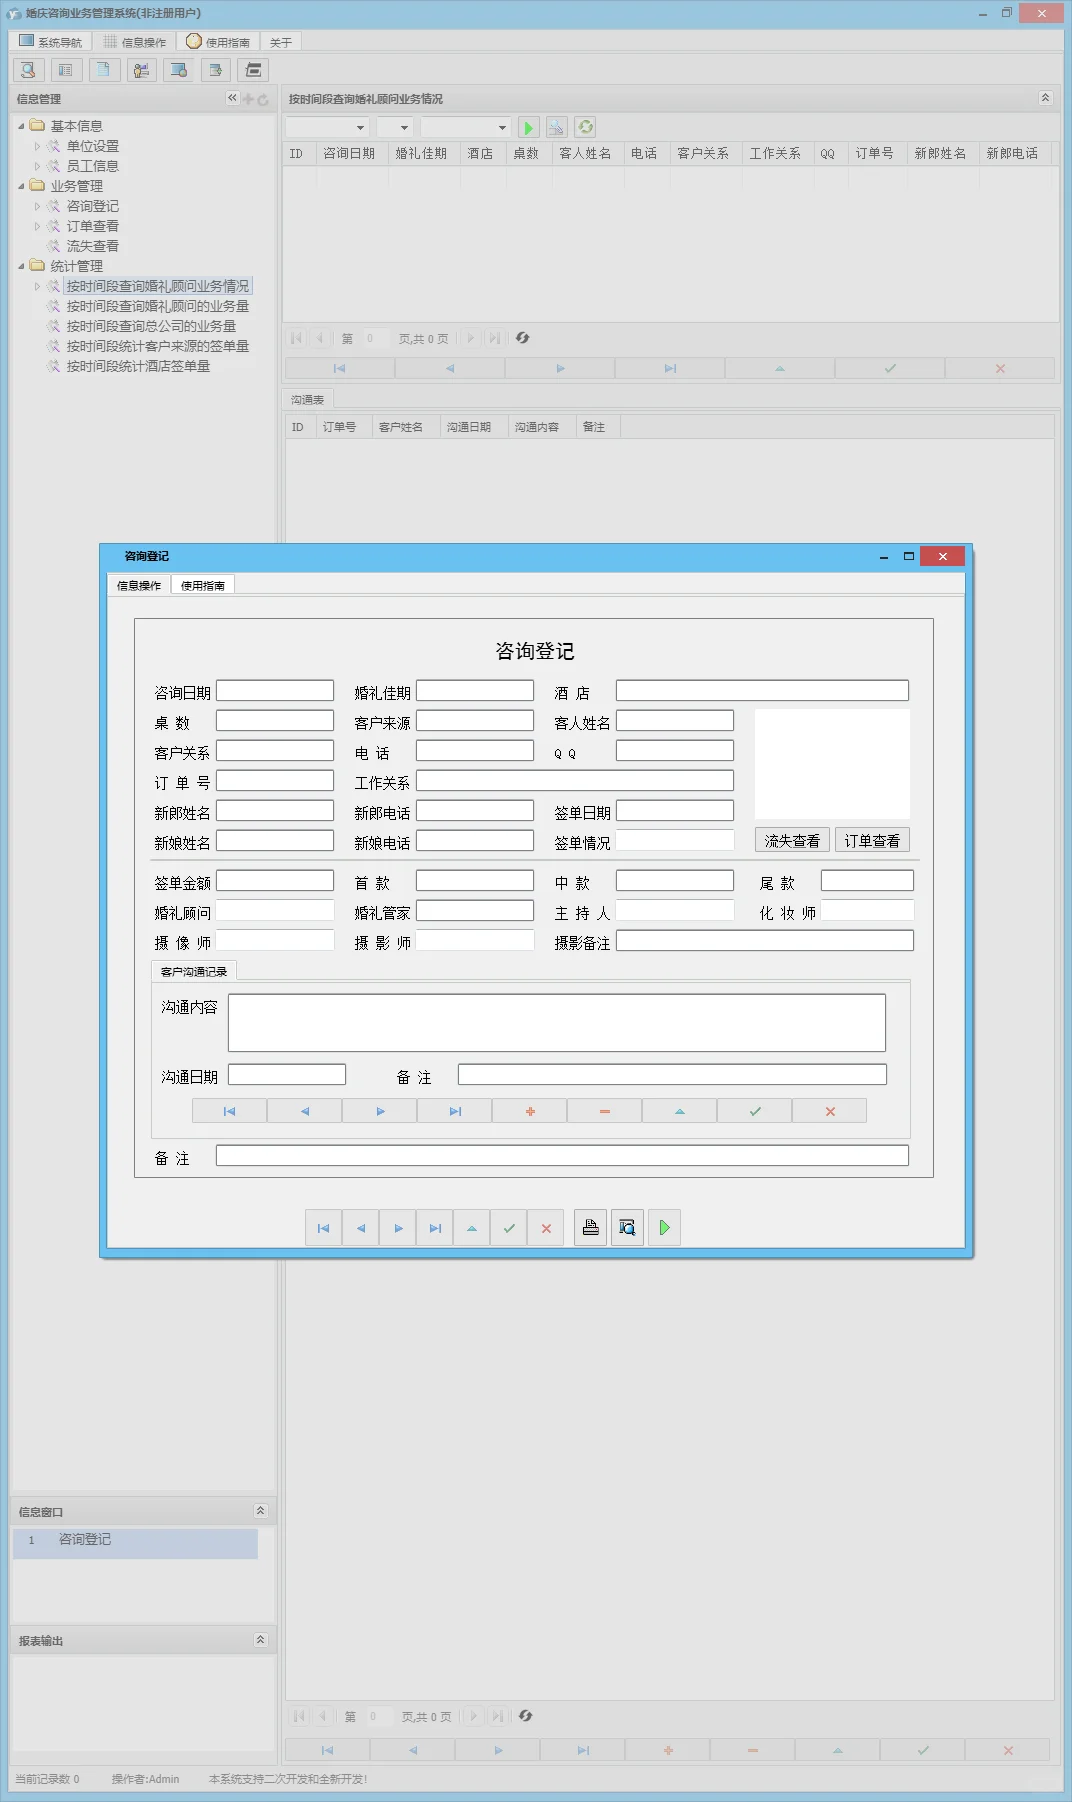
Task: Click the second main toolbar icon (list form)
Action: [x=65, y=70]
